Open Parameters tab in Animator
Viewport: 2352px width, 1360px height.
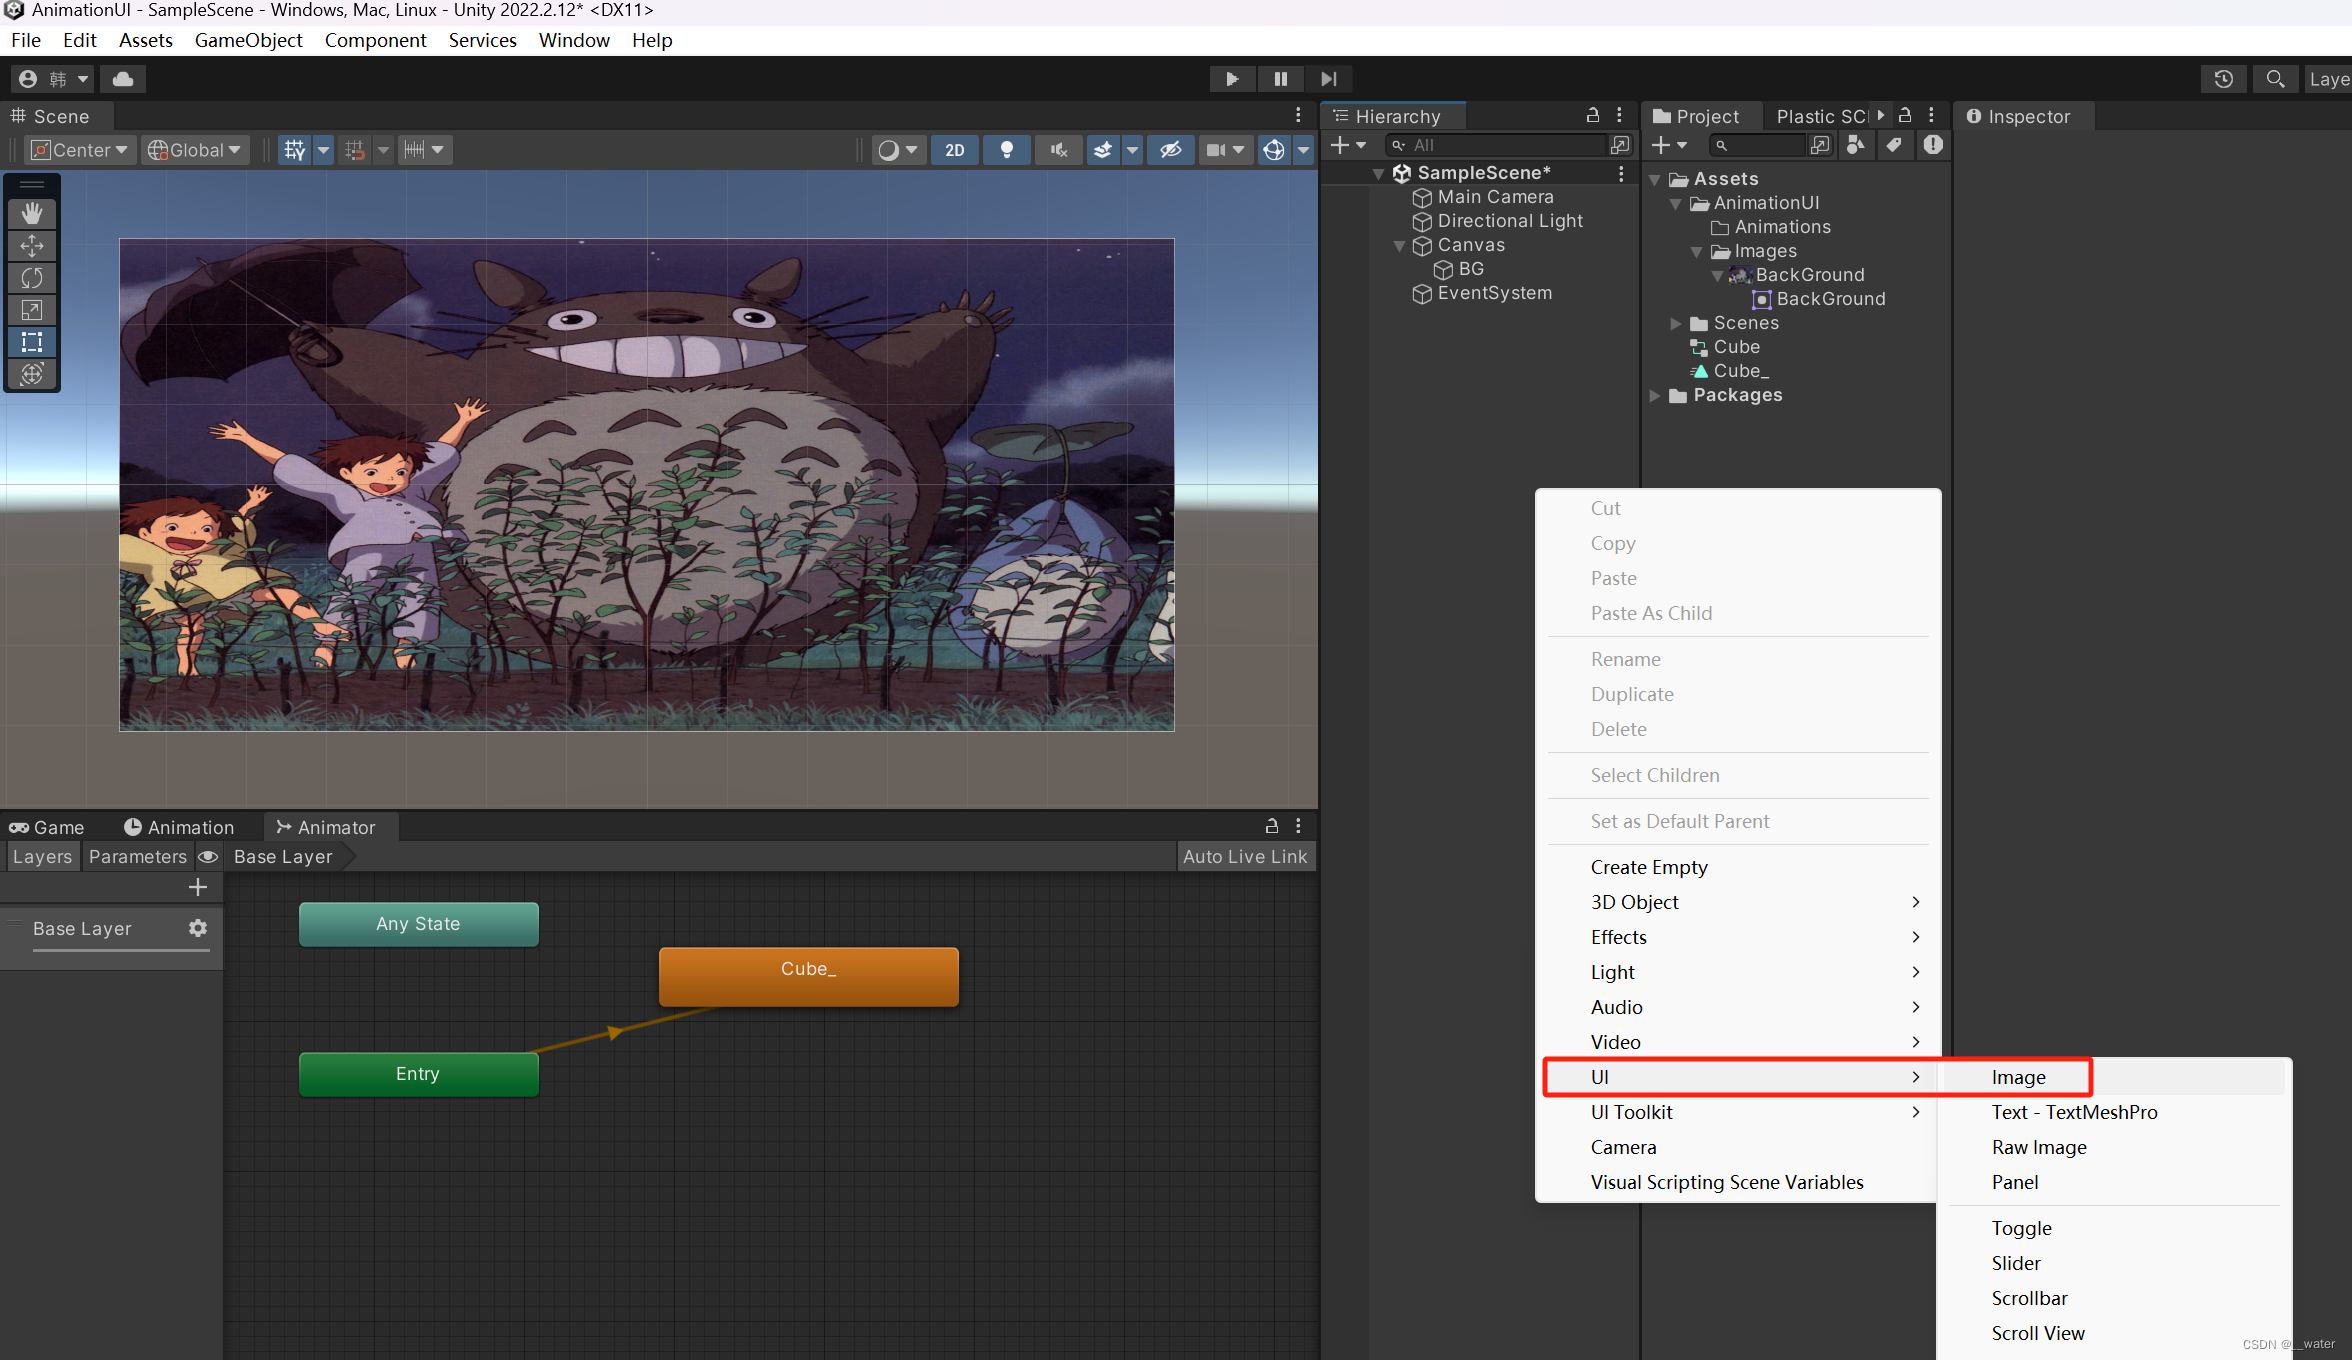tap(138, 857)
